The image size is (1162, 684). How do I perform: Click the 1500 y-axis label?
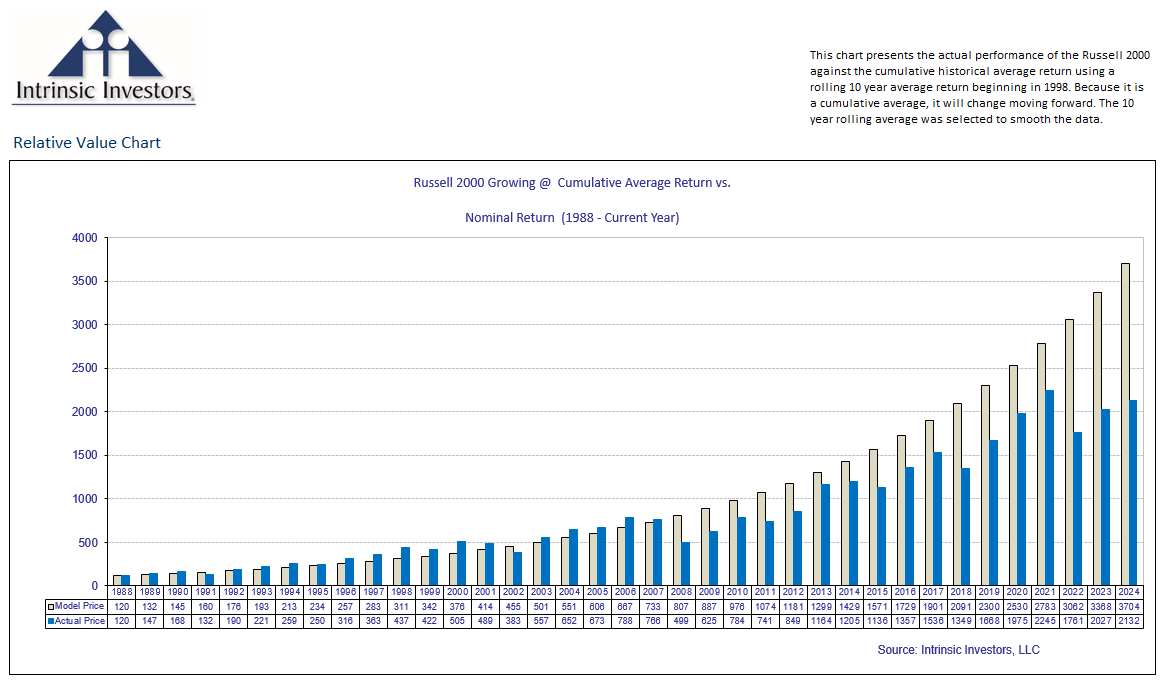[84, 455]
